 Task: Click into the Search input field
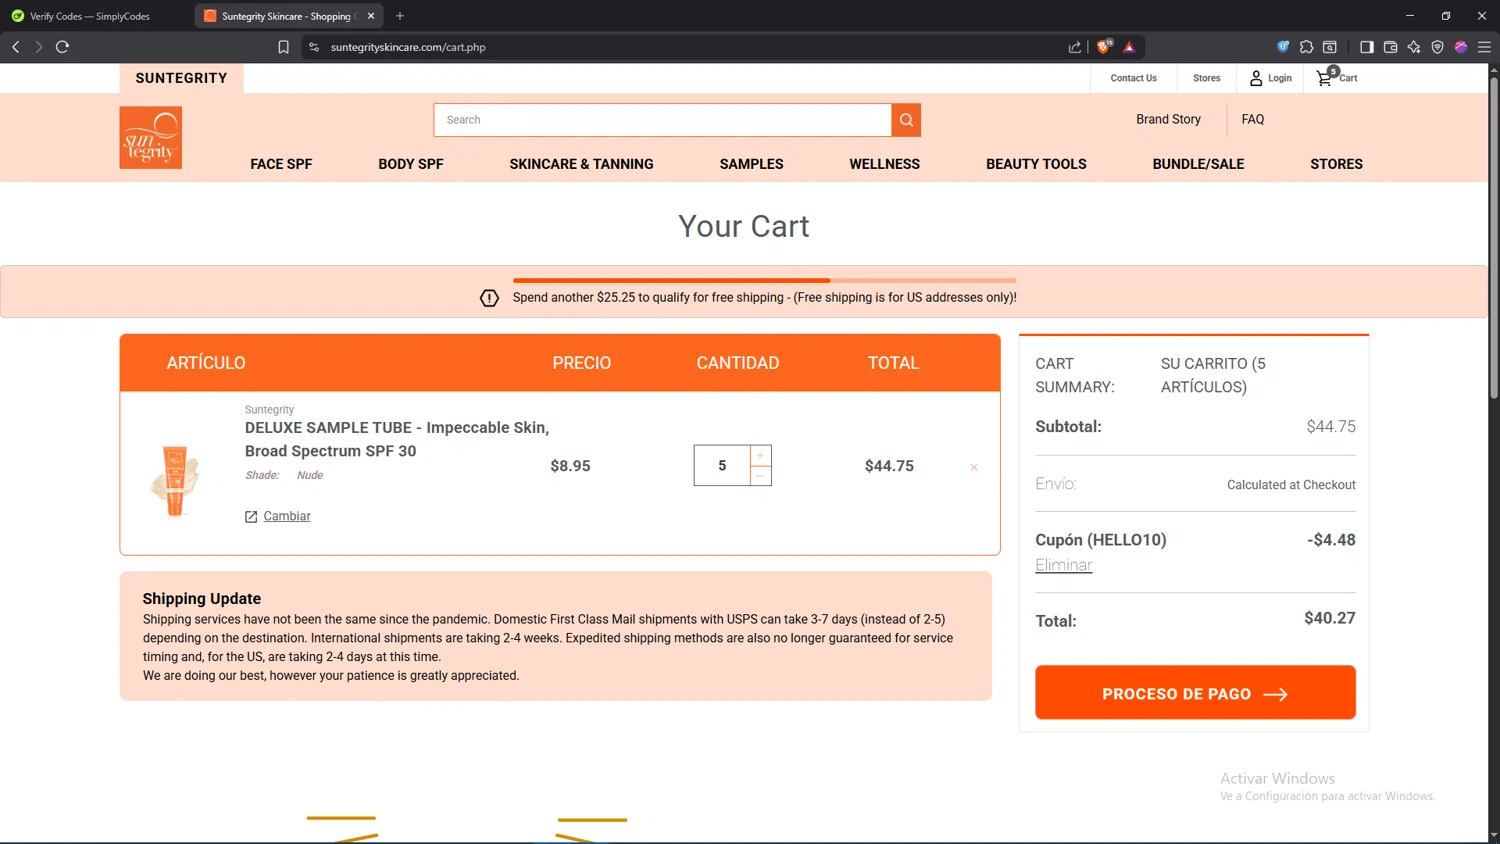[x=663, y=120]
